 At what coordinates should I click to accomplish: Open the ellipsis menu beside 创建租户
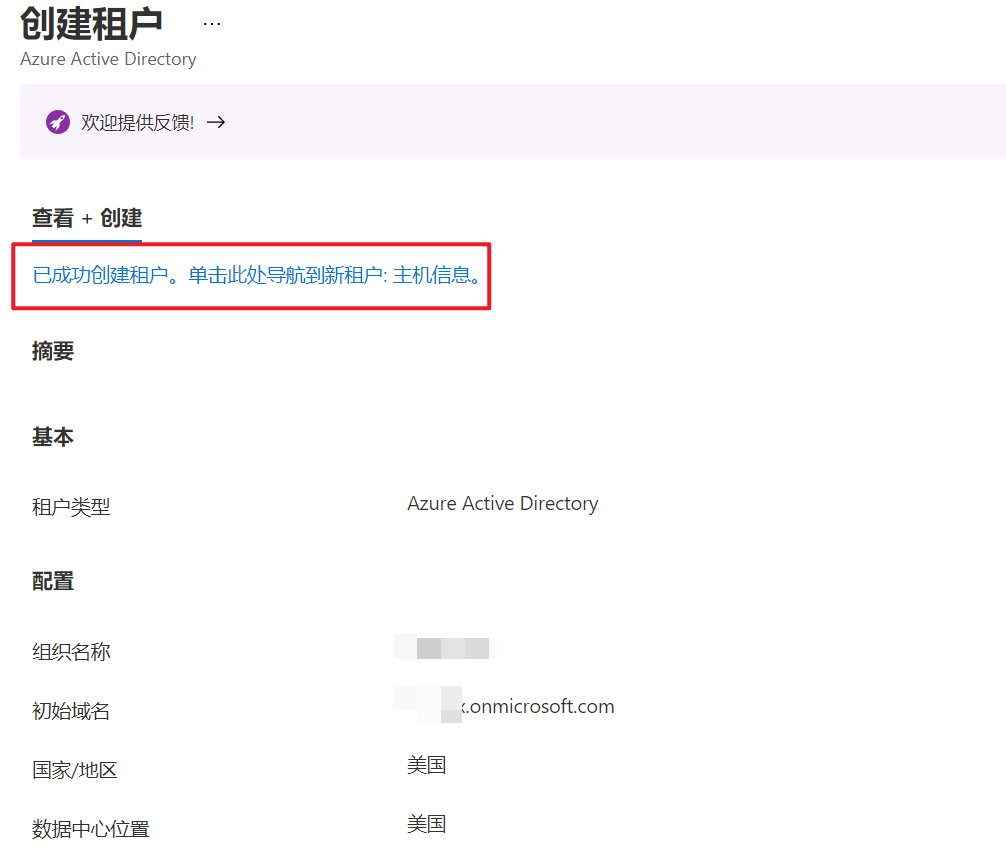tap(212, 23)
